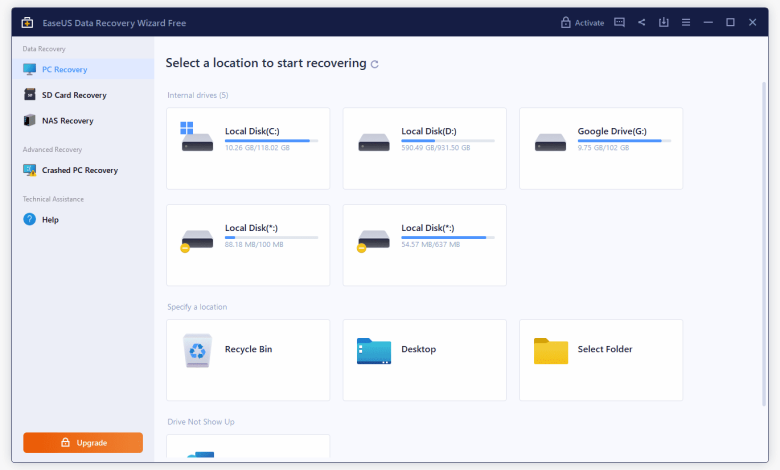780x470 pixels.
Task: Click the Google Drive(G:) drive icon
Action: [550, 142]
